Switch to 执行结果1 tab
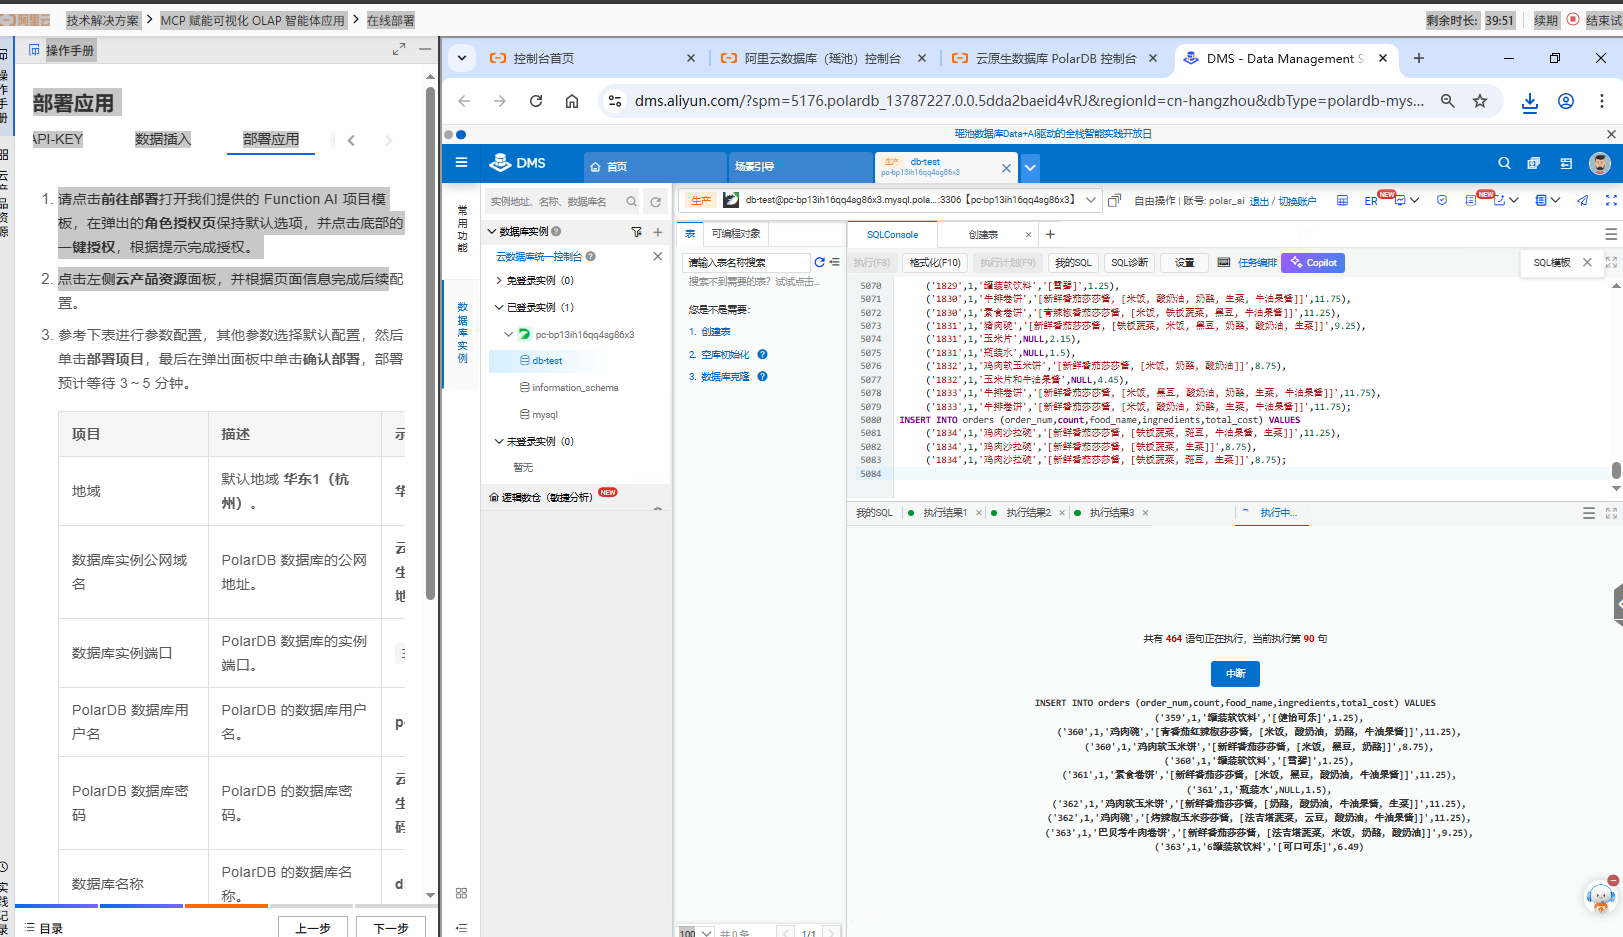 coord(945,513)
